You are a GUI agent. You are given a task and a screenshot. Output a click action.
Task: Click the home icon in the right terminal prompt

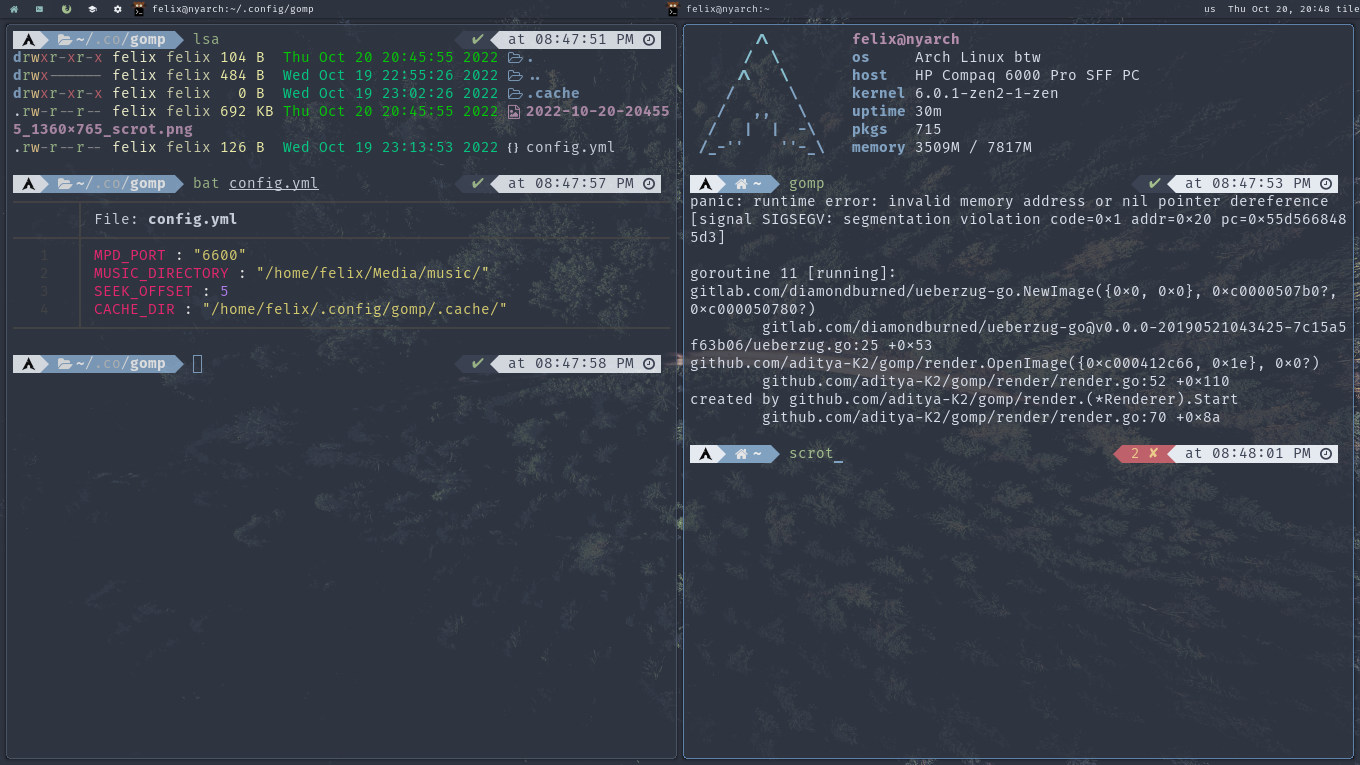742,183
